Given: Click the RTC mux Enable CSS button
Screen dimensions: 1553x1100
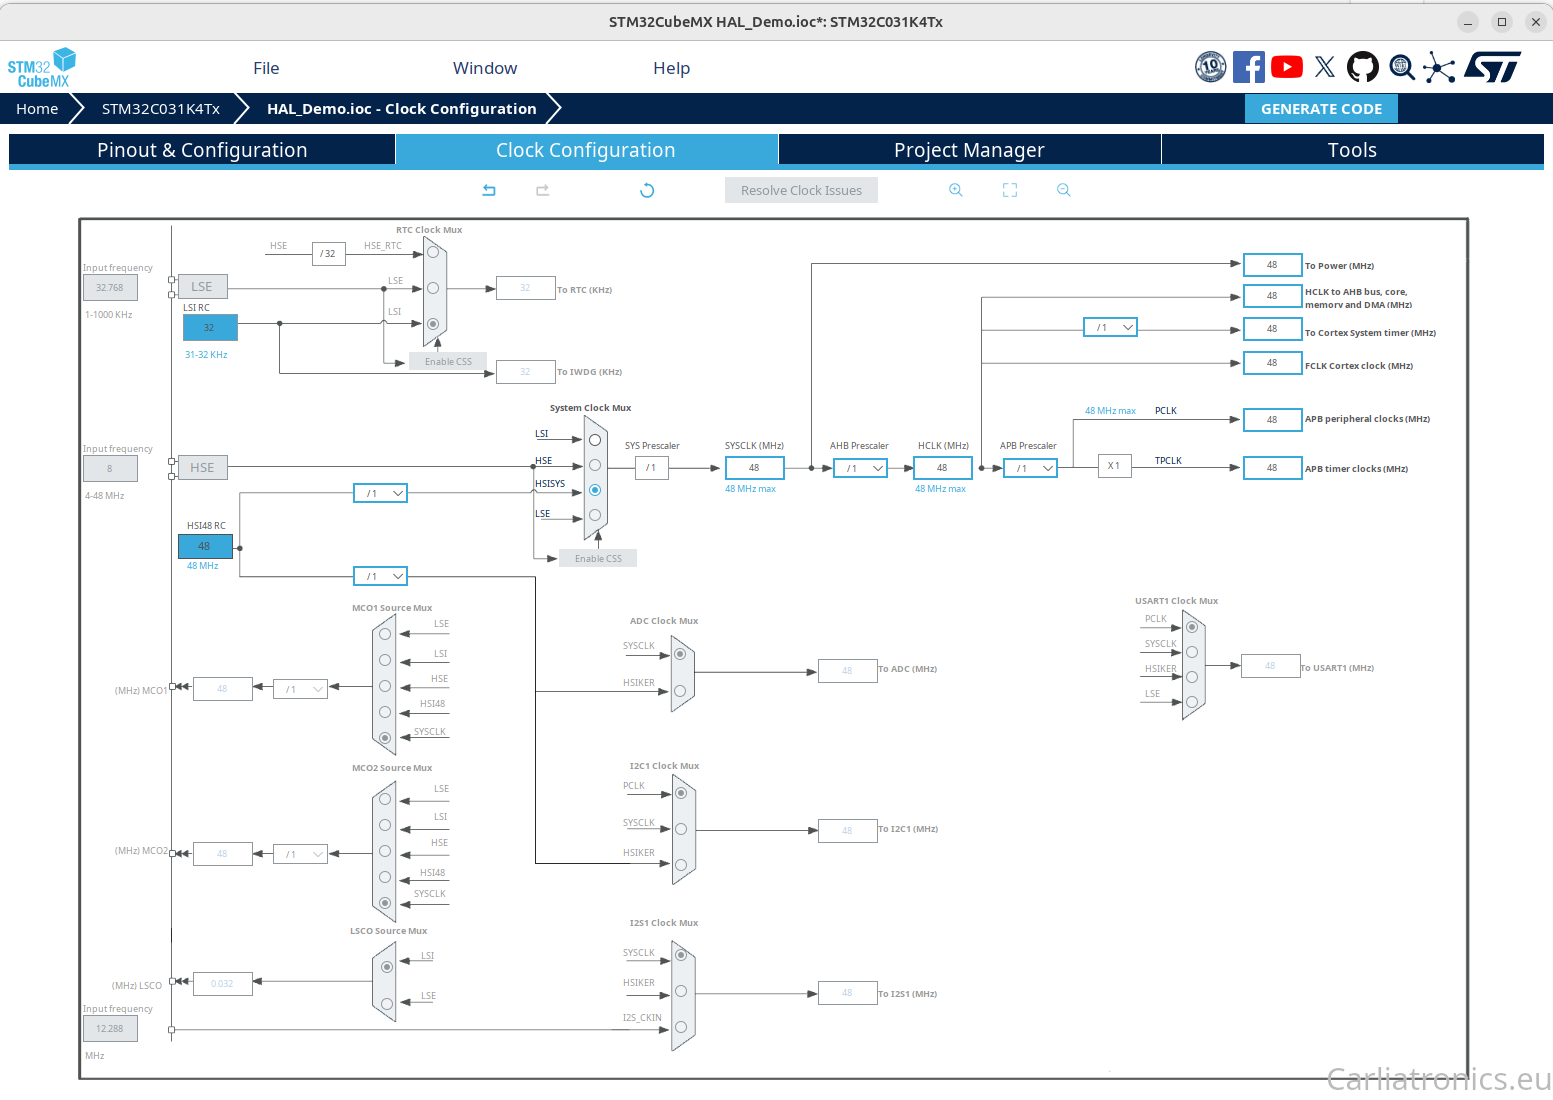Looking at the screenshot, I should point(448,361).
